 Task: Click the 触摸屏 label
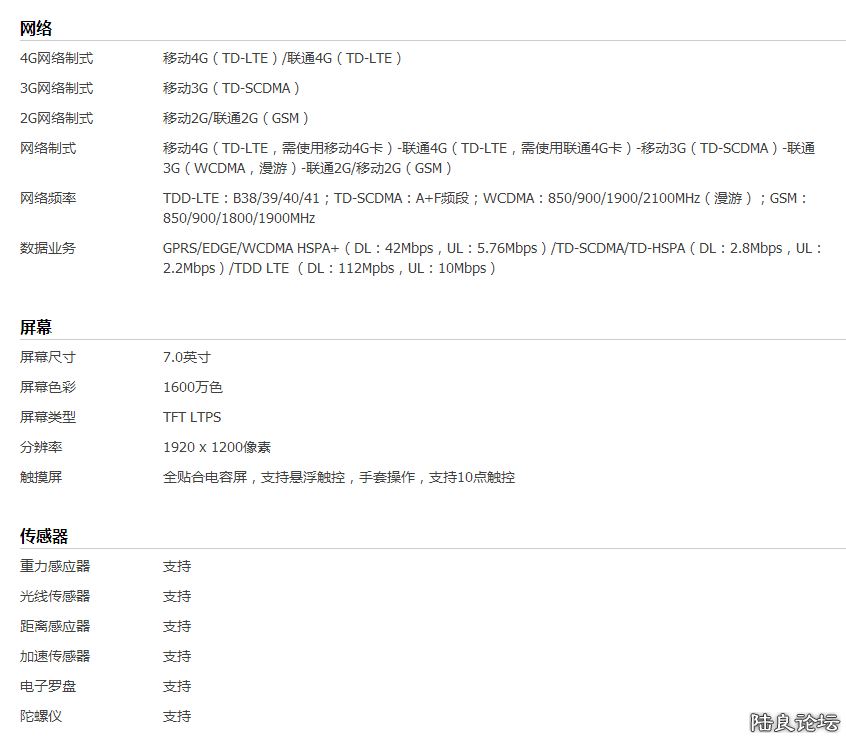click(41, 477)
